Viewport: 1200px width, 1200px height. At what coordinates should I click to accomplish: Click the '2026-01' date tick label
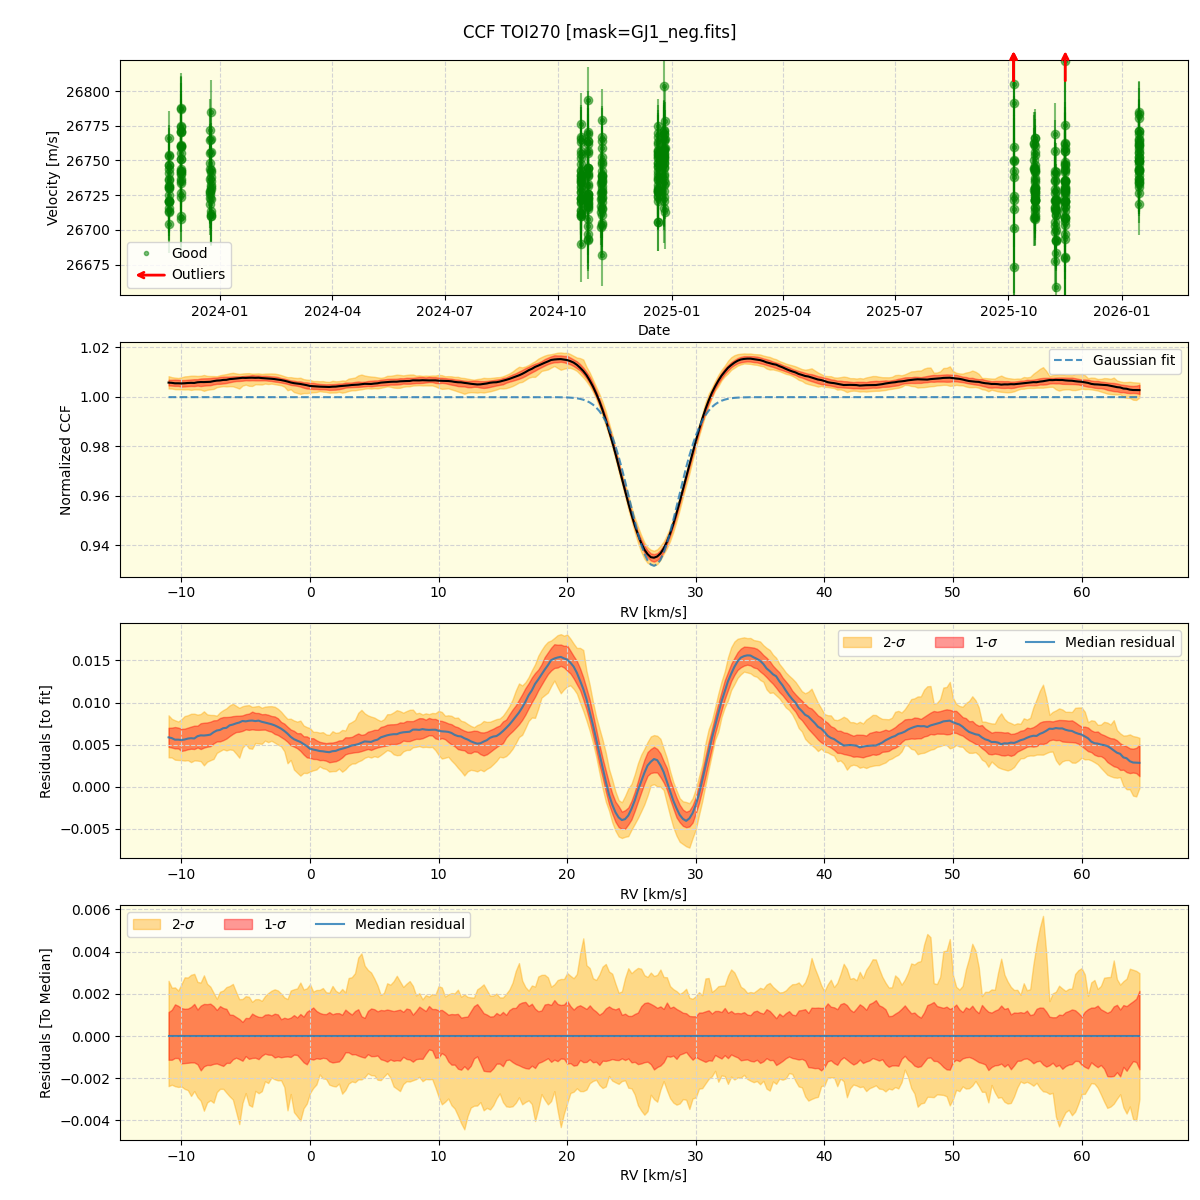1122,311
